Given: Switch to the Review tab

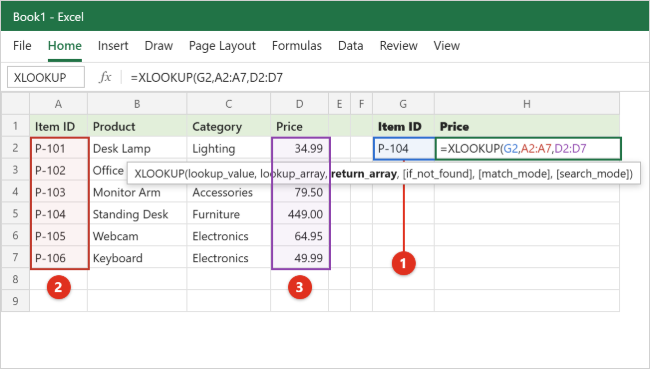Looking at the screenshot, I should point(398,46).
